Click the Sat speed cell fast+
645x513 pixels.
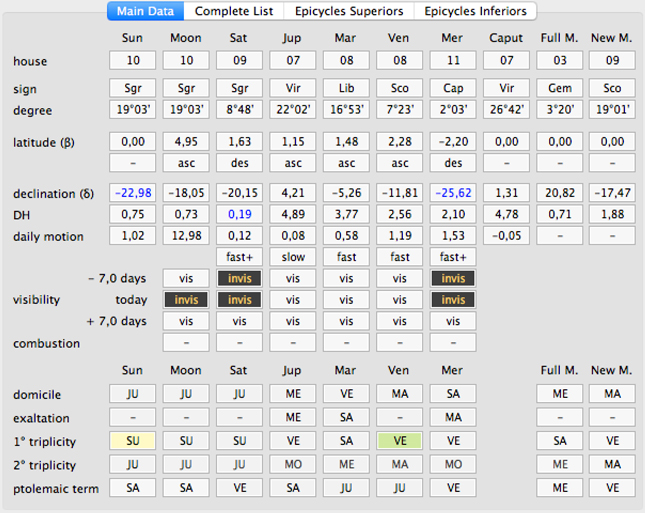(239, 257)
